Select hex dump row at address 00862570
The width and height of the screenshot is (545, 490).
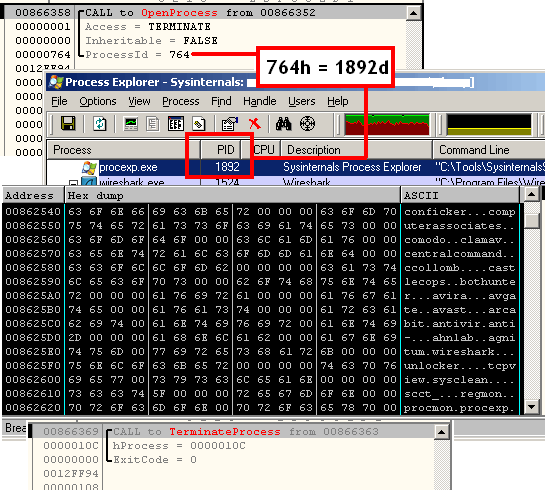261,254
